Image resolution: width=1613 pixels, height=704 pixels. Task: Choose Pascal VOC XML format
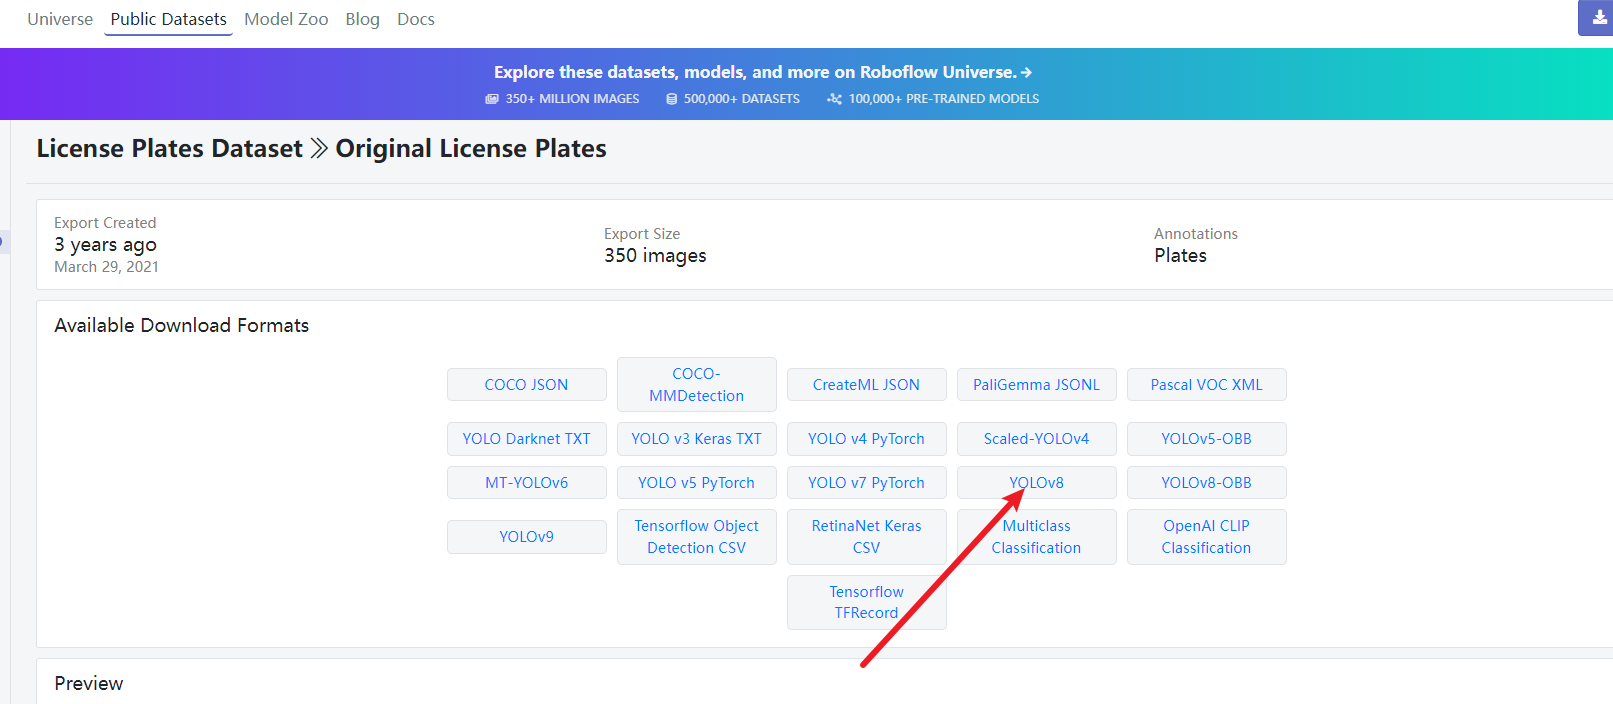pyautogui.click(x=1207, y=385)
